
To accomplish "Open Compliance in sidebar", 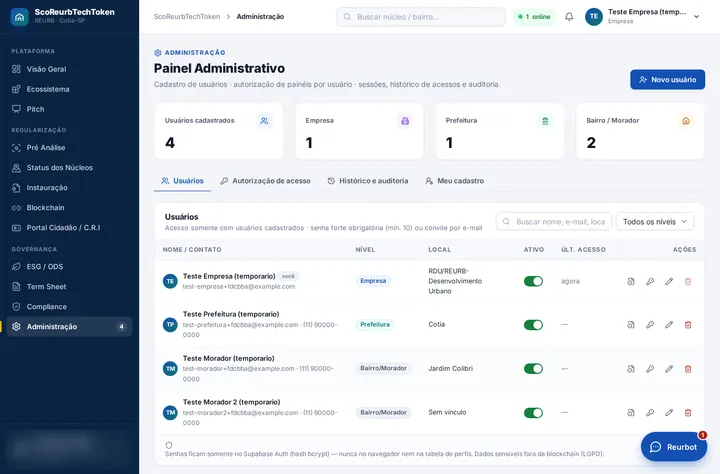I will [69, 306].
